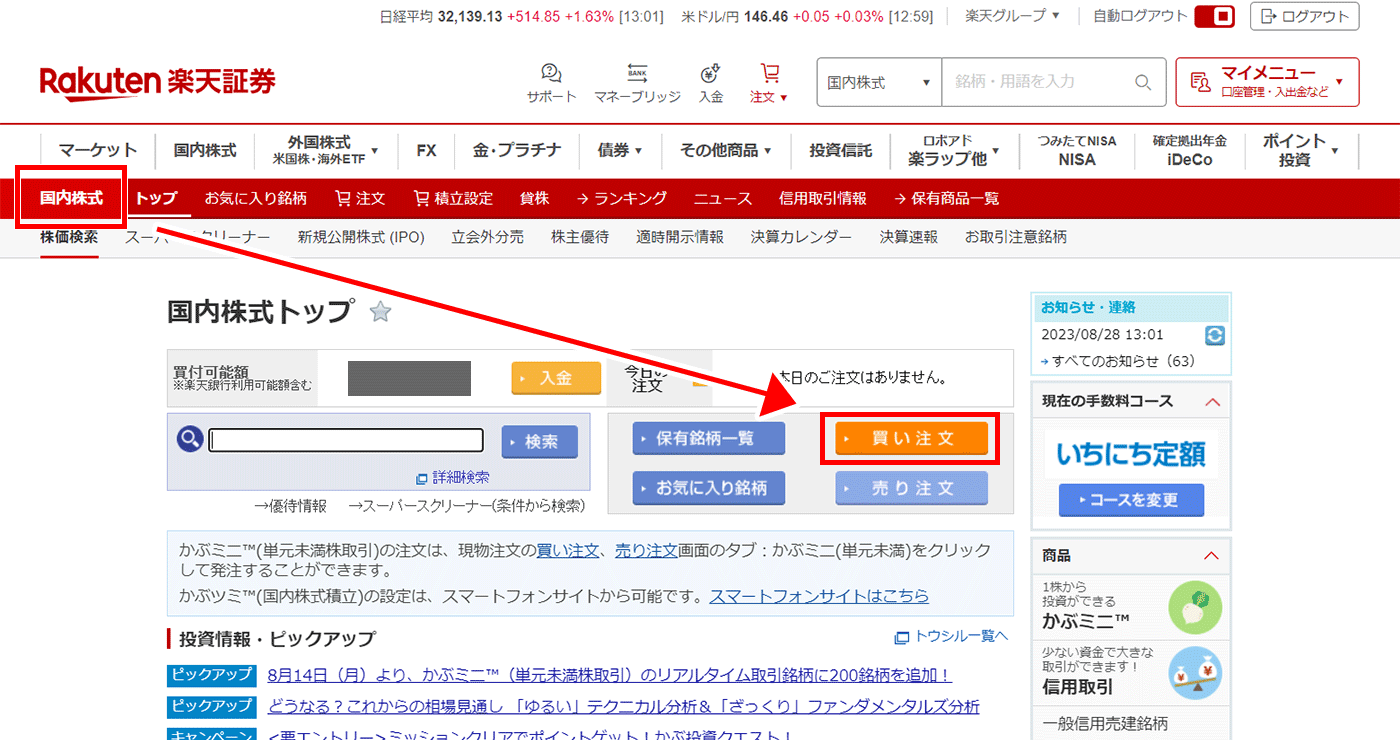Open the 金・プラチナ main menu

[517, 150]
